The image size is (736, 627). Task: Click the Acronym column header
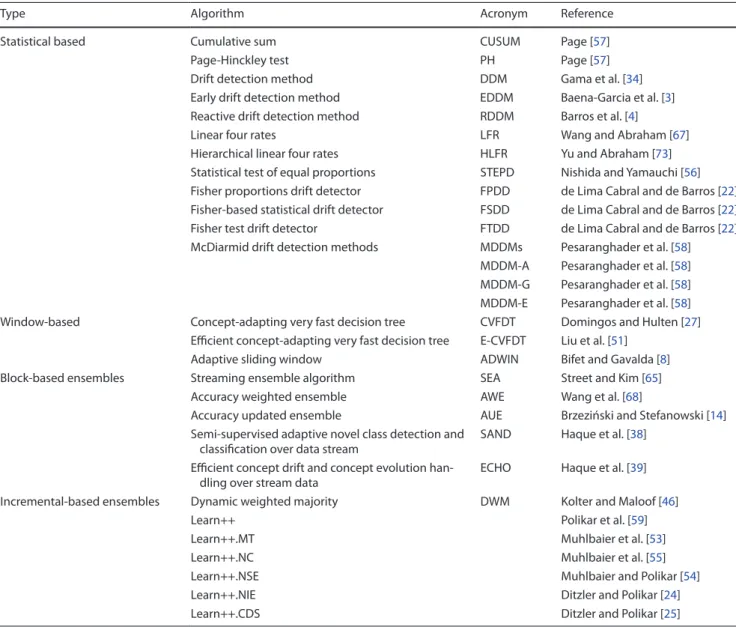(504, 14)
